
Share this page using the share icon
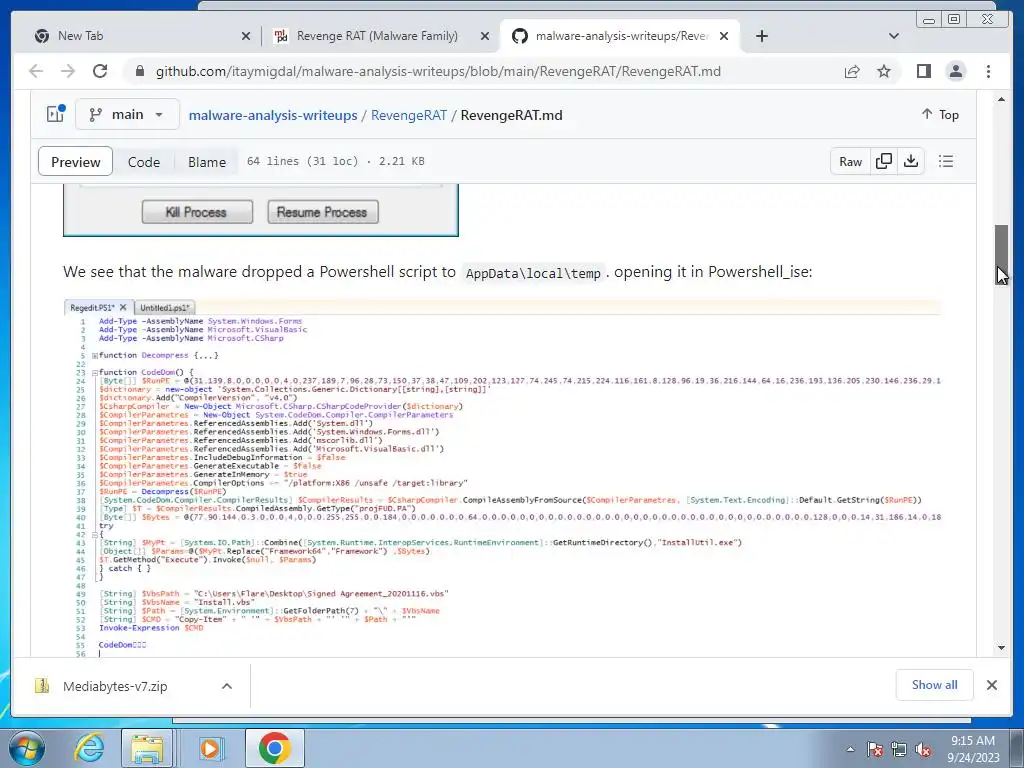click(852, 71)
